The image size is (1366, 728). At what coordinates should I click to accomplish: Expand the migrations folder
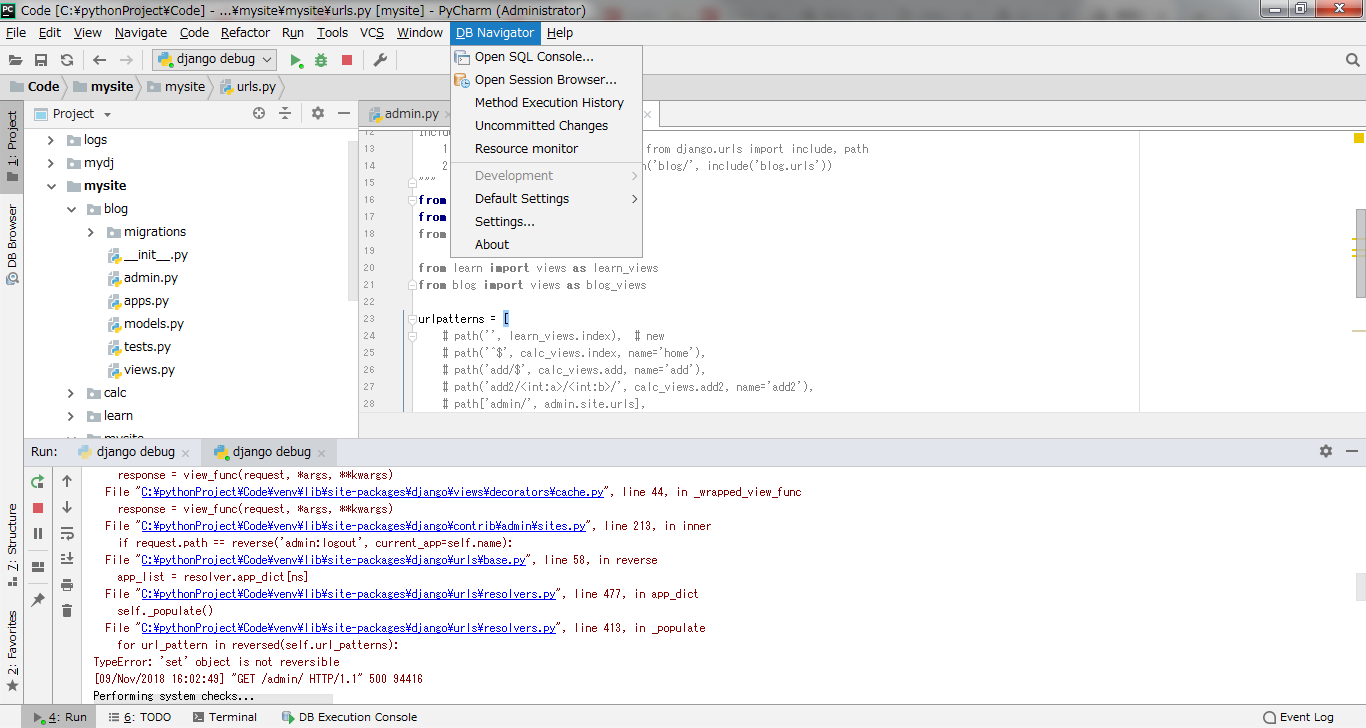pyautogui.click(x=91, y=232)
